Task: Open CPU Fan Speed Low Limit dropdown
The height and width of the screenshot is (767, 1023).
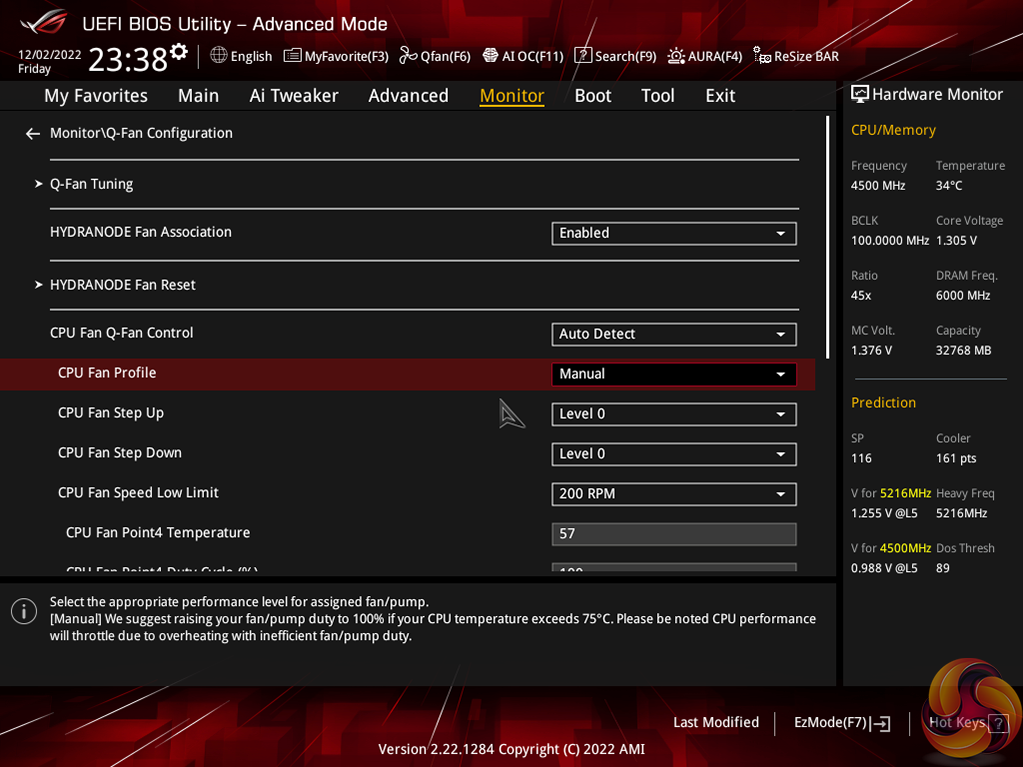Action: pos(673,494)
